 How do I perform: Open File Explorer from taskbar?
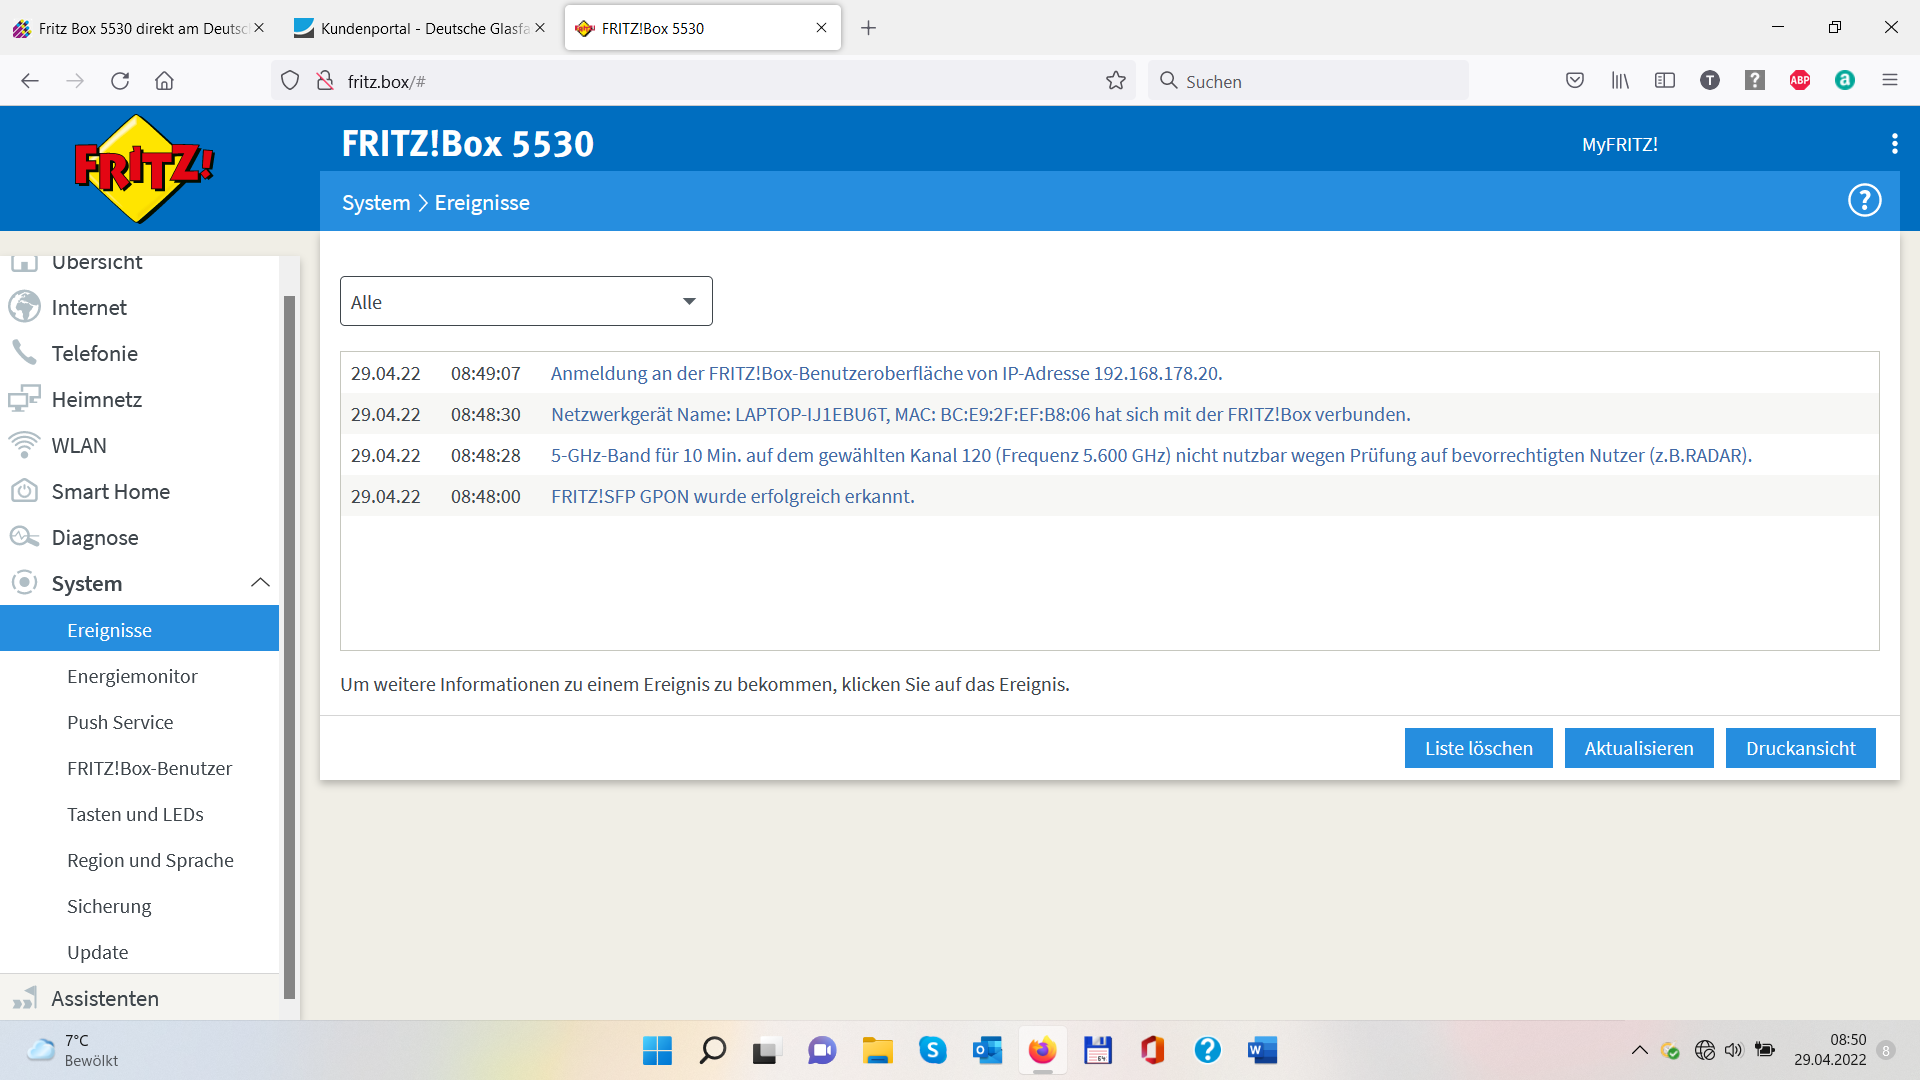coord(877,1050)
